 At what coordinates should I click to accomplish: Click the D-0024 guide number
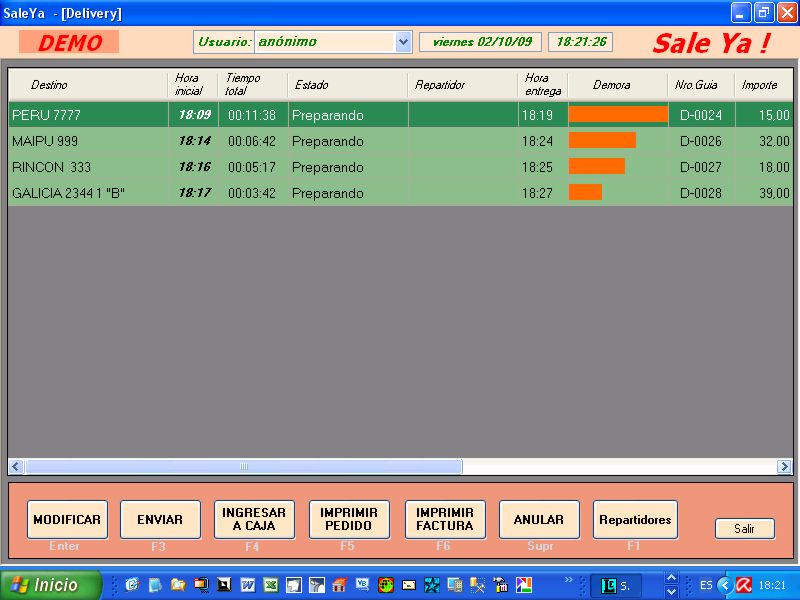click(701, 115)
